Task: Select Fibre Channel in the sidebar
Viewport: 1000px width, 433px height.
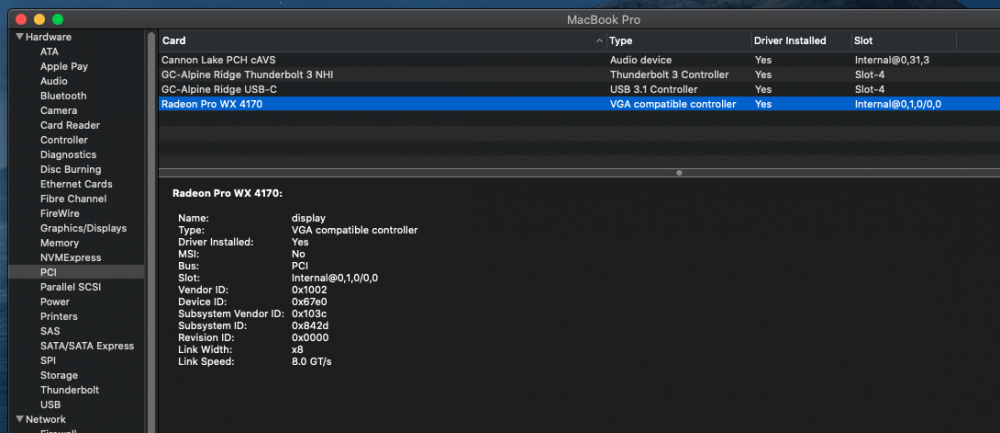Action: 73,198
